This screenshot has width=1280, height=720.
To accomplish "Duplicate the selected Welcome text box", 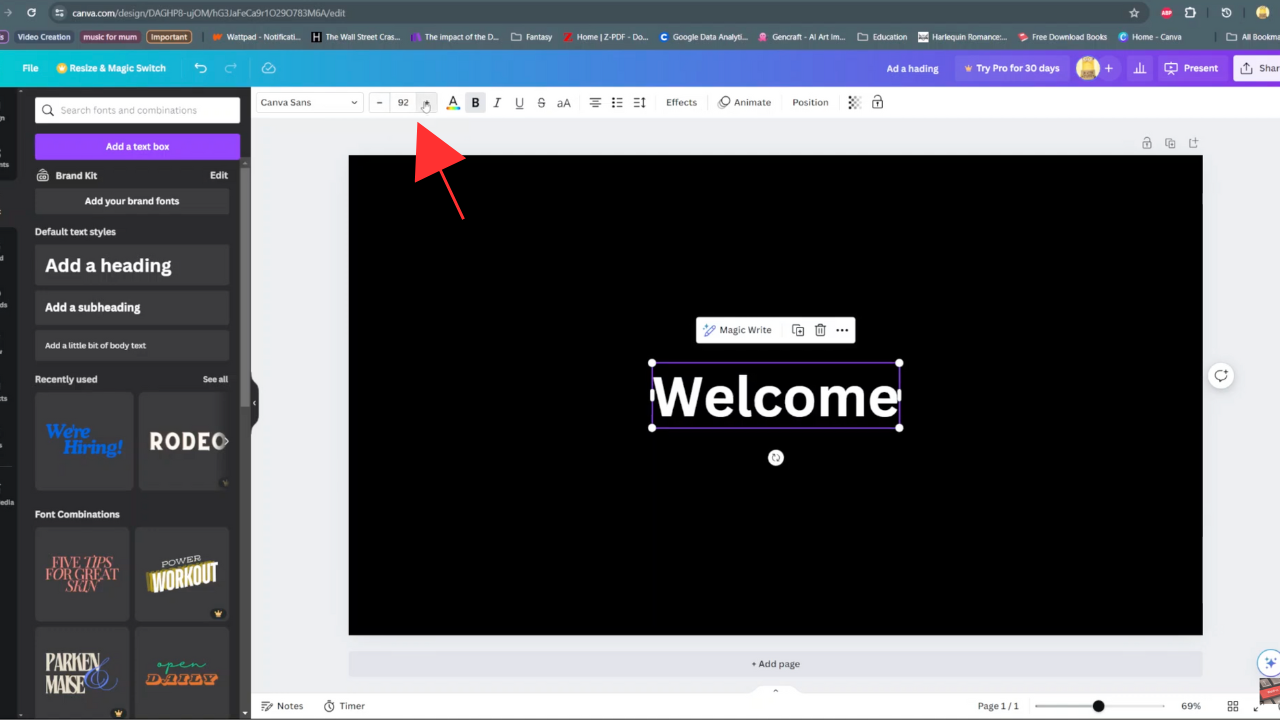I will pos(798,330).
